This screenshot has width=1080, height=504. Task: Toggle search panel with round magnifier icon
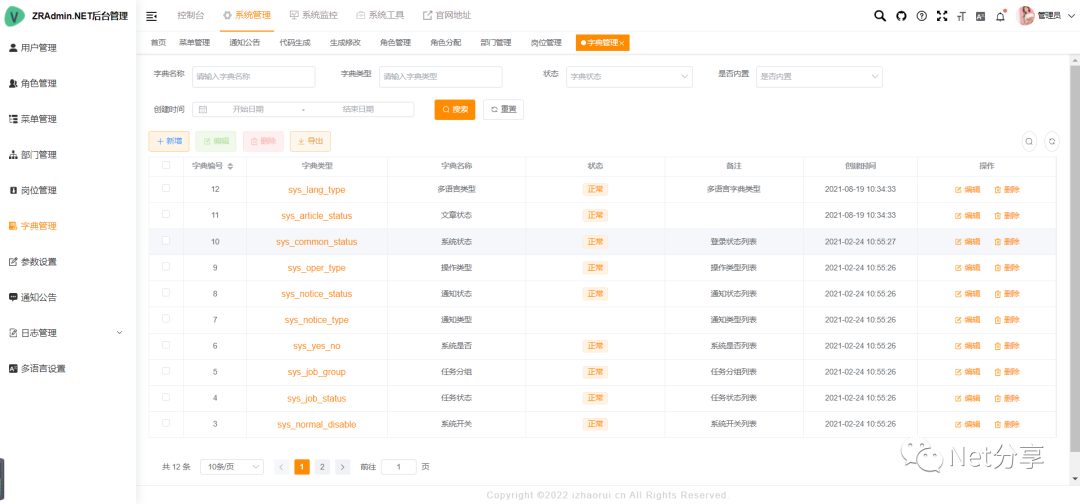1029,141
